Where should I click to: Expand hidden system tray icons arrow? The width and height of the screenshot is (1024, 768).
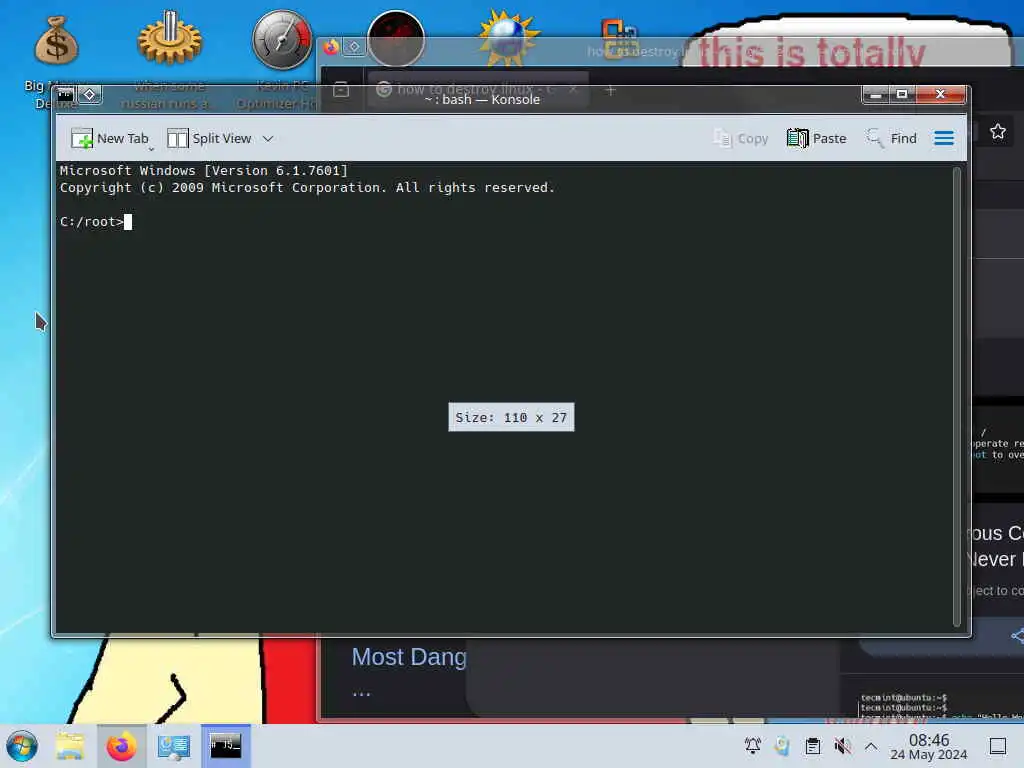871,746
